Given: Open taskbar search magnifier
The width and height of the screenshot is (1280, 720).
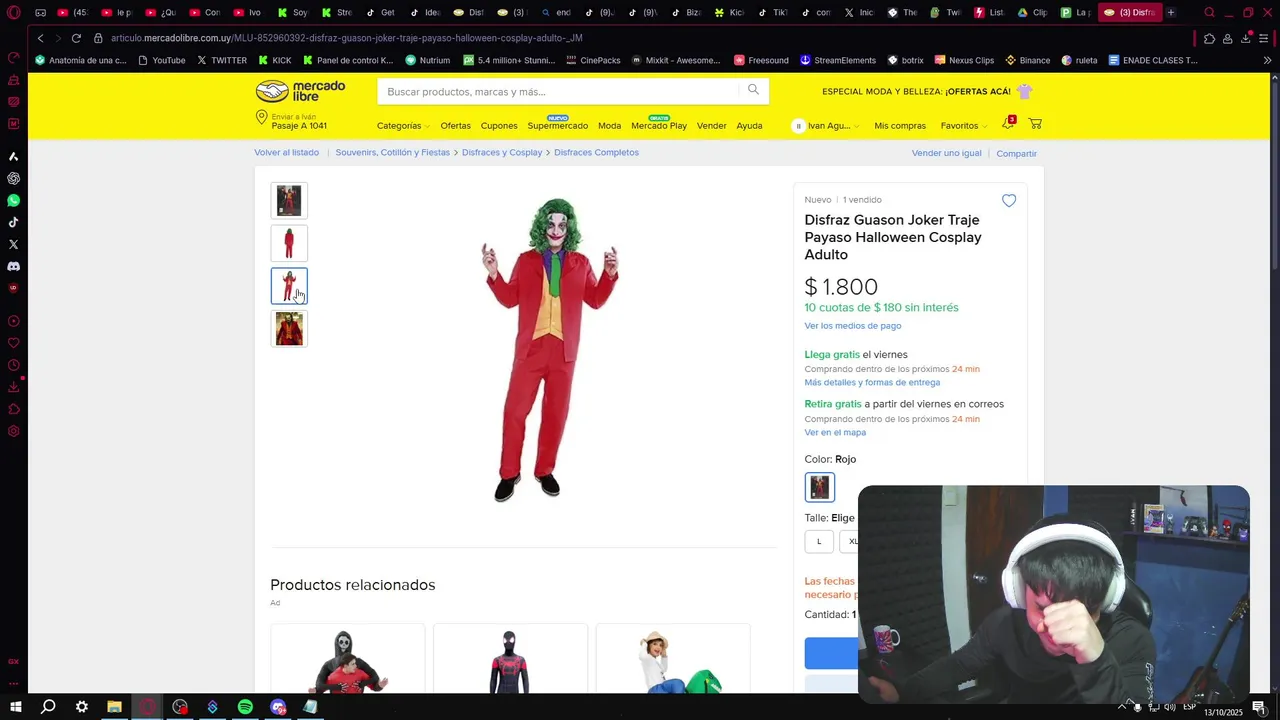Looking at the screenshot, I should point(48,707).
